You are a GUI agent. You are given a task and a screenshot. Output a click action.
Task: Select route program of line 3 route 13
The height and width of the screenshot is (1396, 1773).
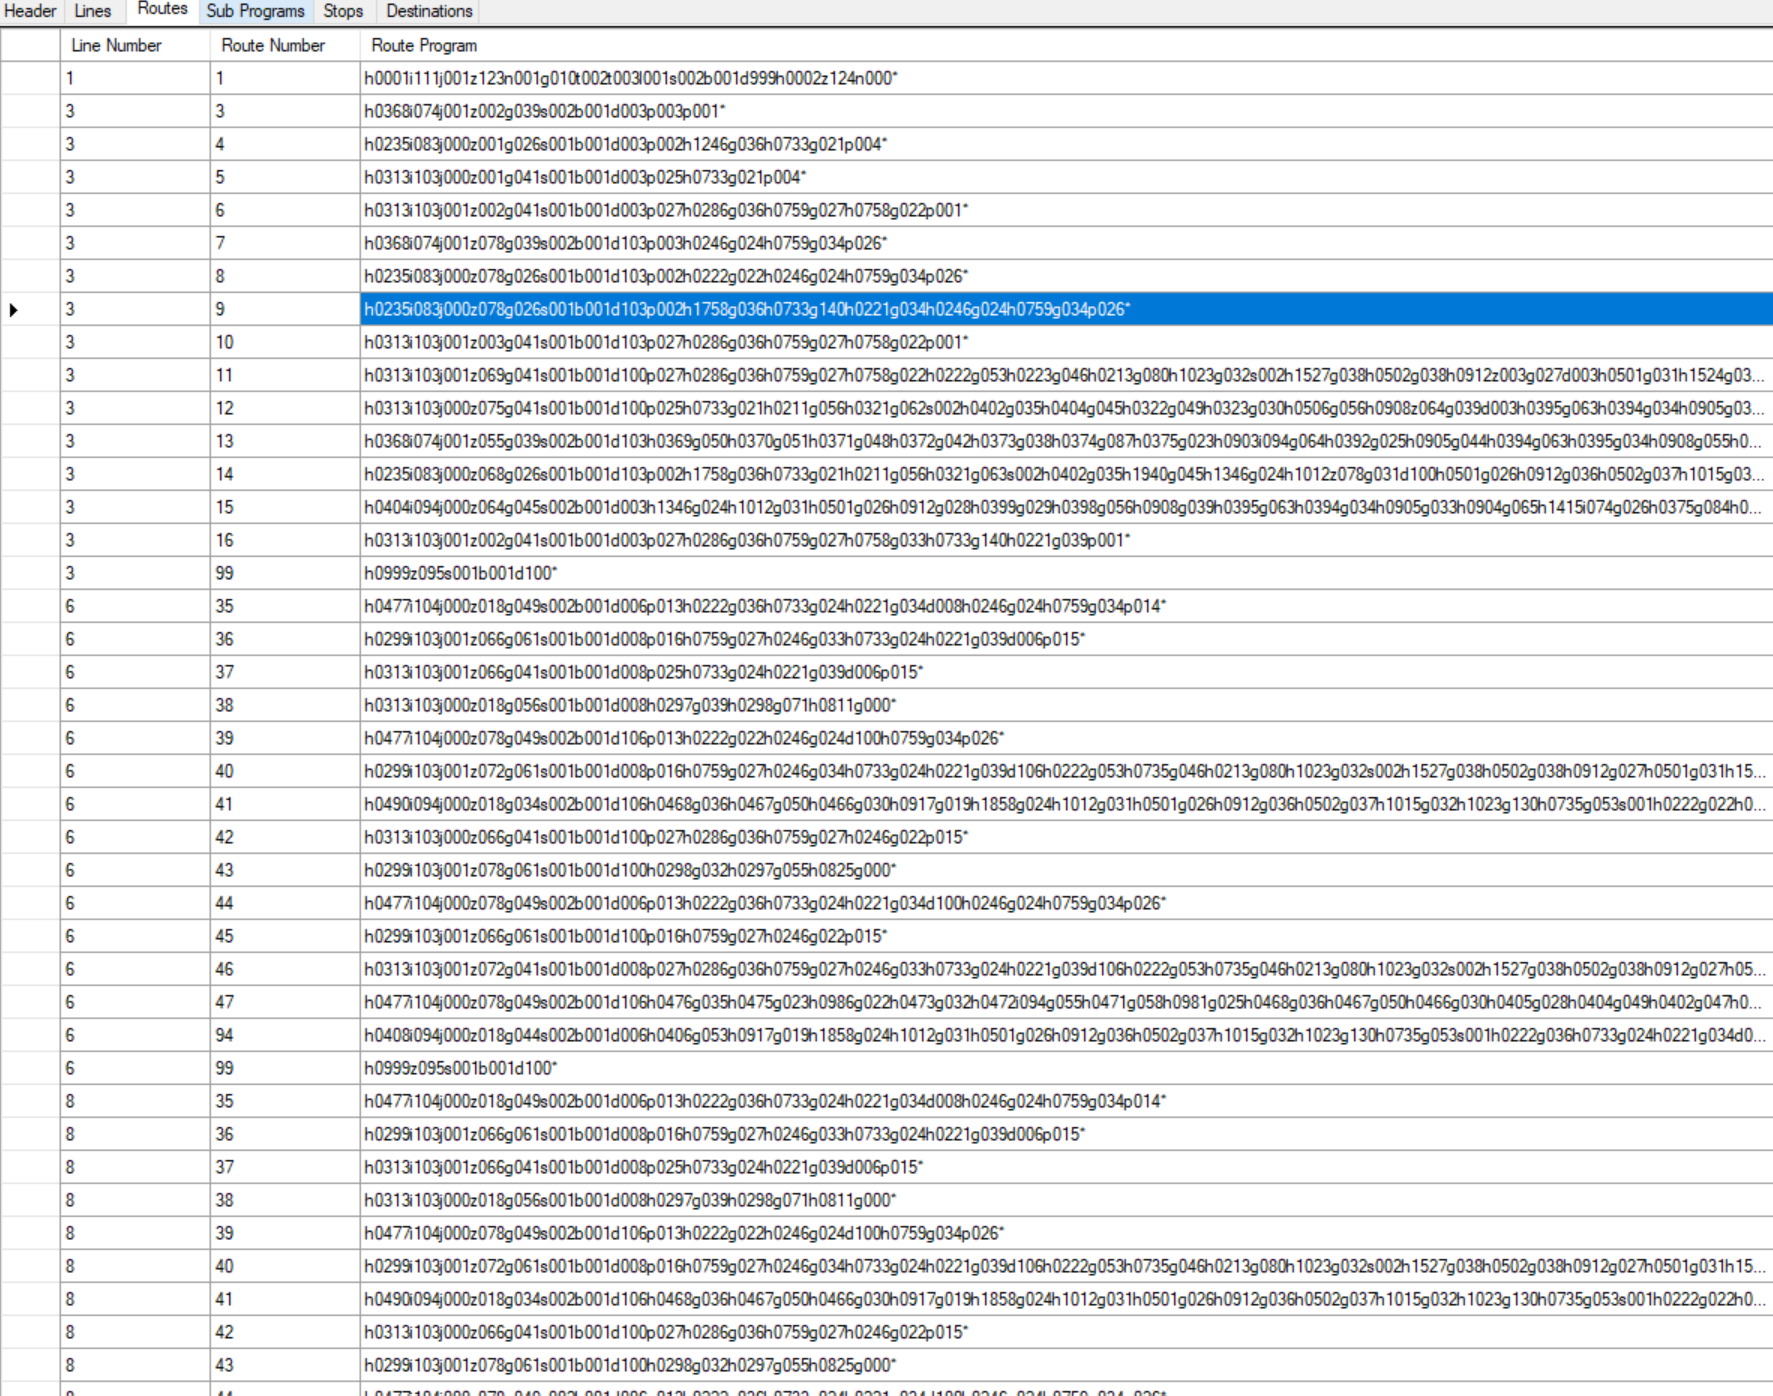(x=1066, y=441)
